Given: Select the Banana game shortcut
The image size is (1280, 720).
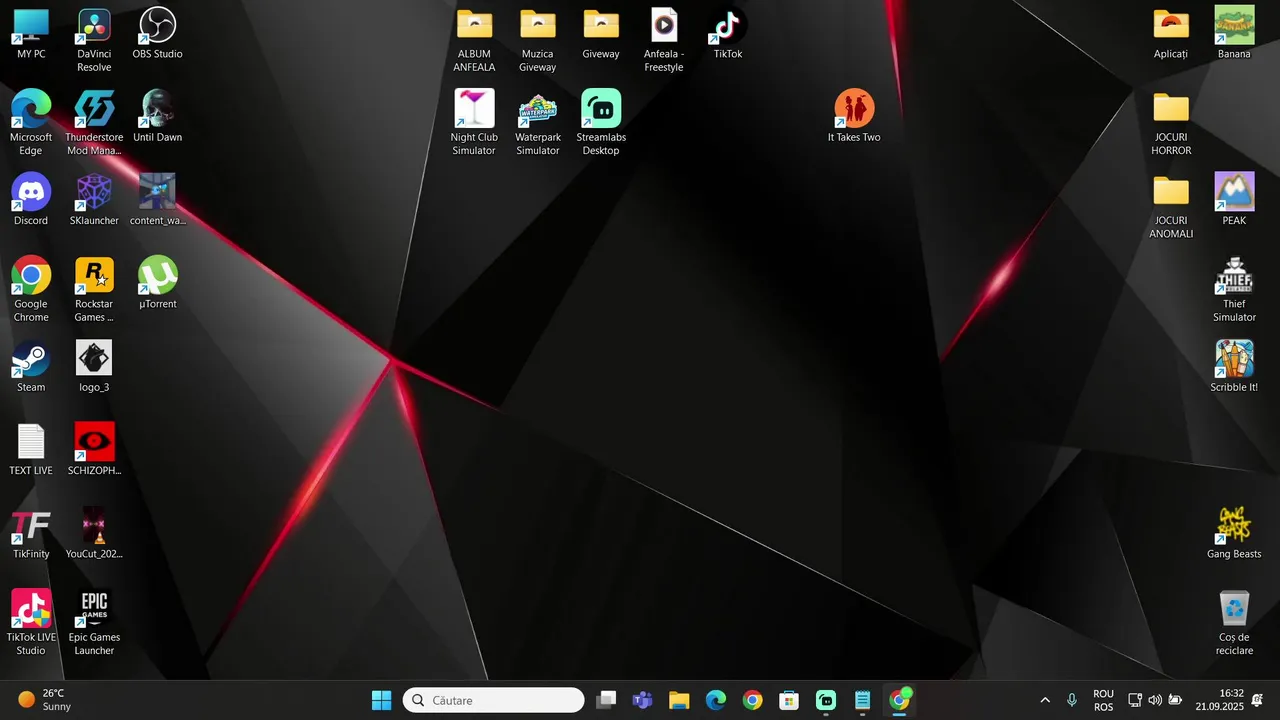Looking at the screenshot, I should [1234, 34].
